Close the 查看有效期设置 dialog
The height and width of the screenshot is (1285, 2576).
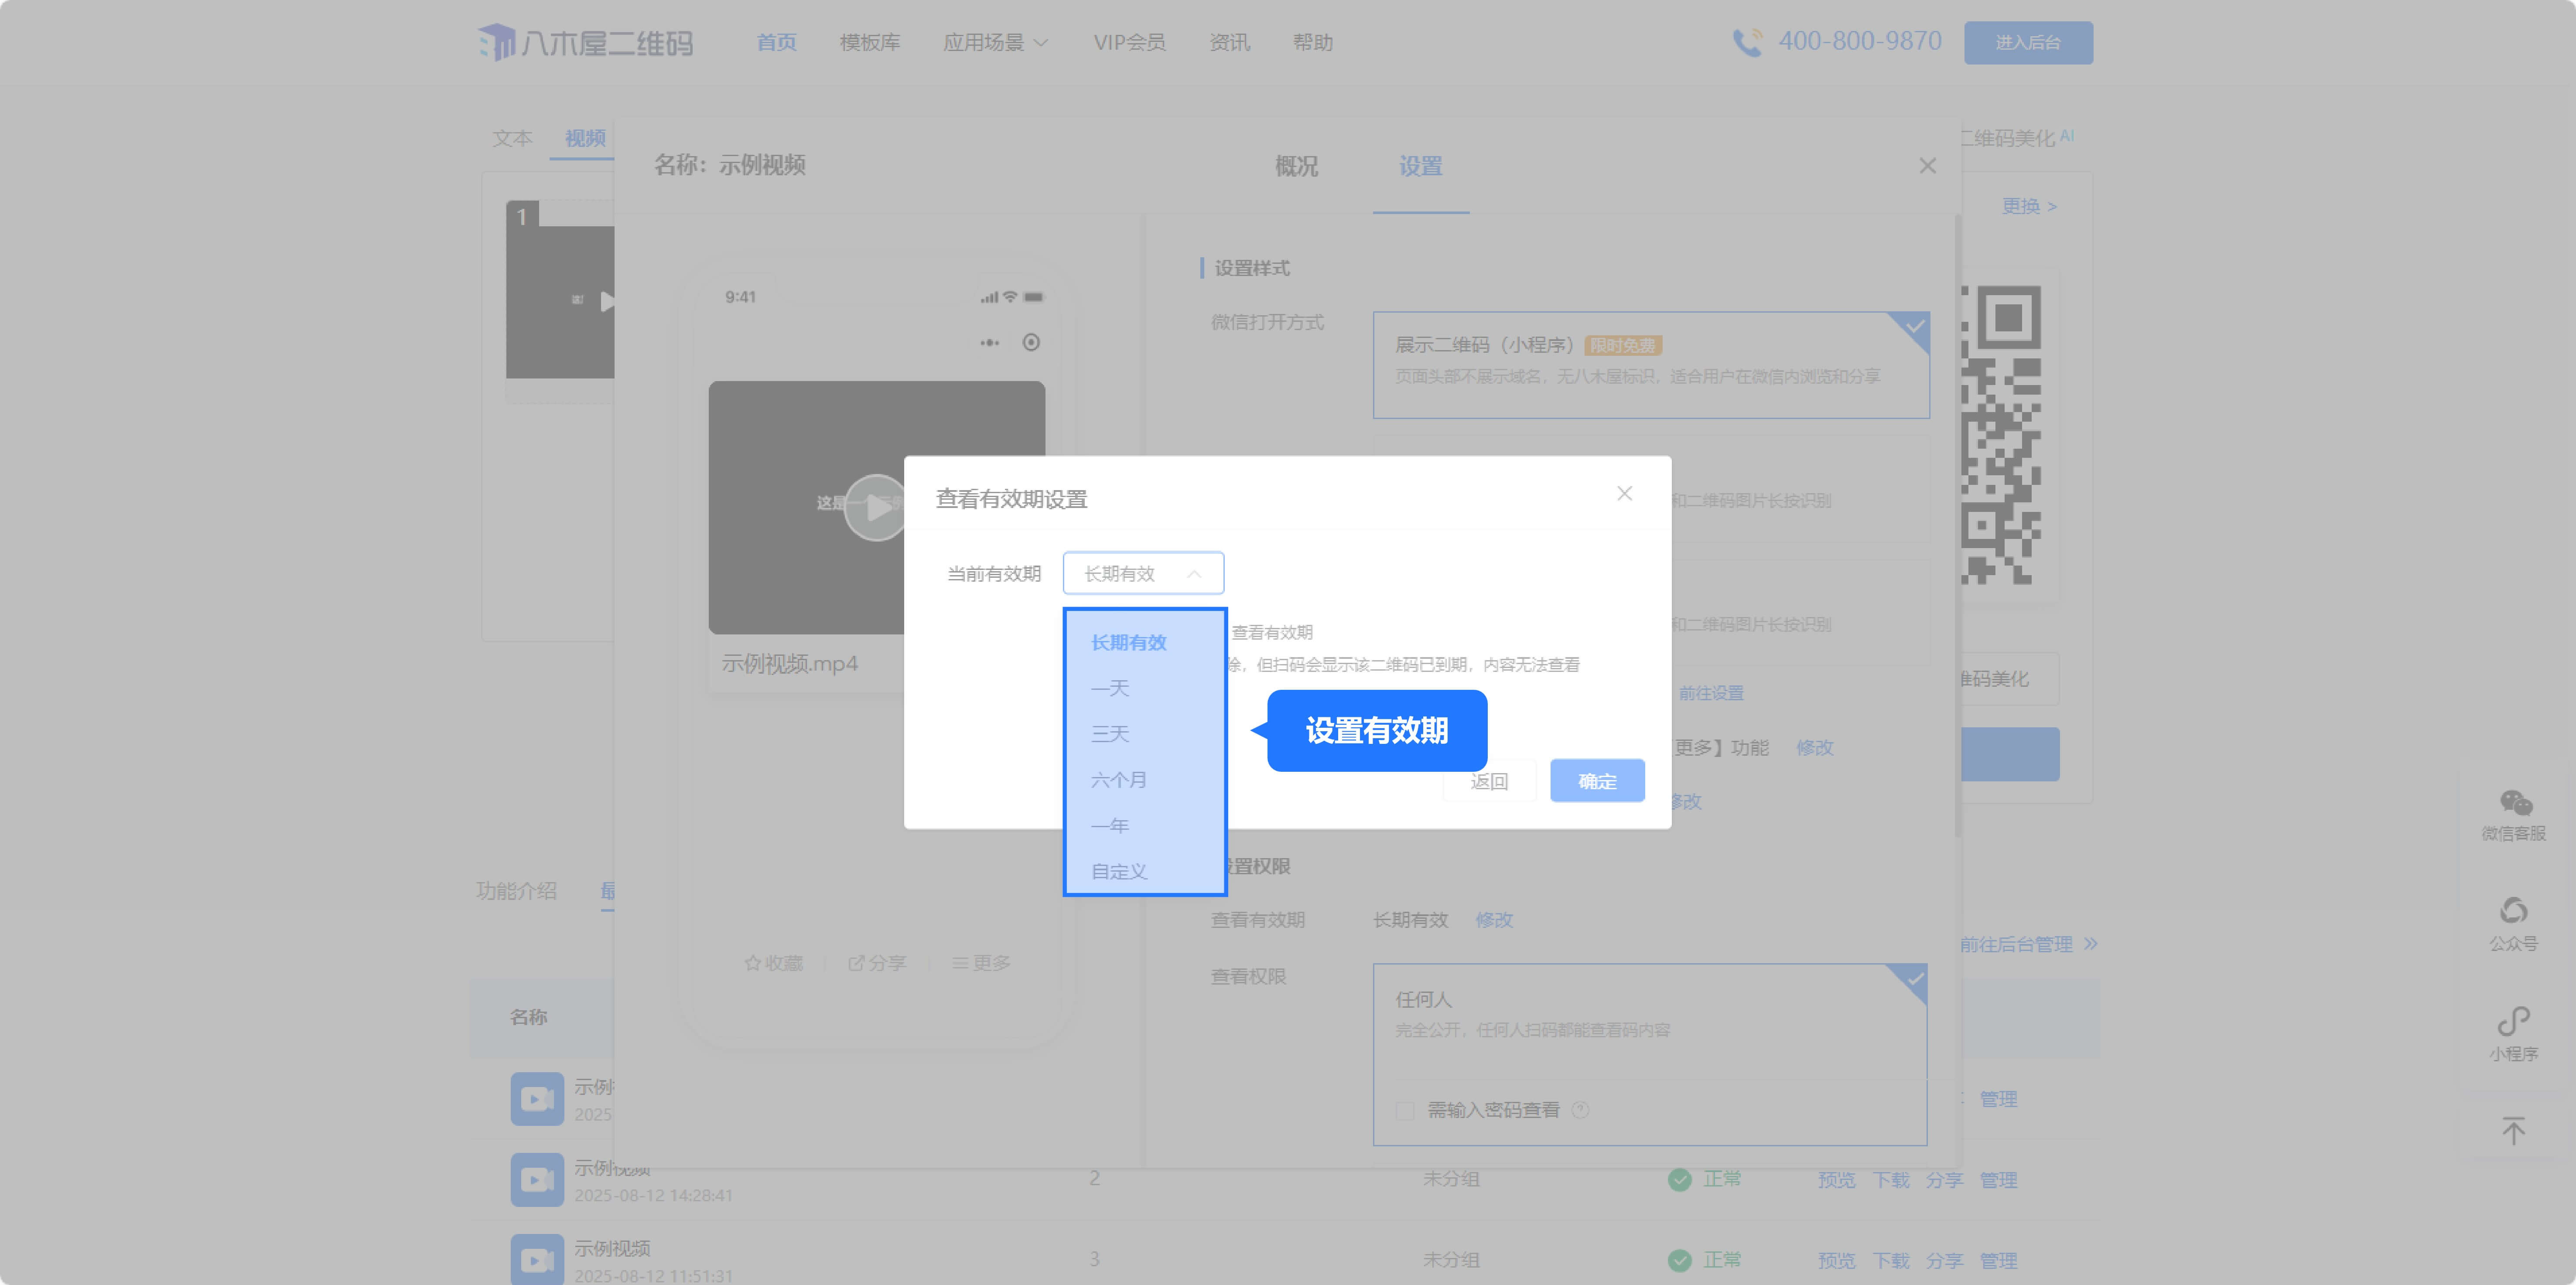(1624, 493)
